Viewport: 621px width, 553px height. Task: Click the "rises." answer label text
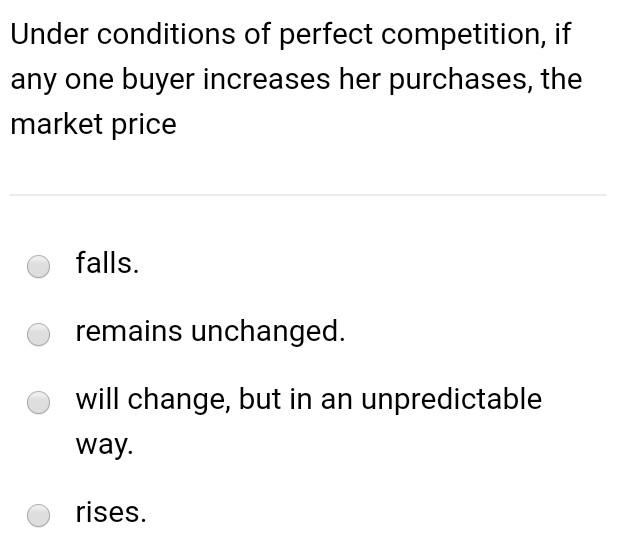coord(111,512)
